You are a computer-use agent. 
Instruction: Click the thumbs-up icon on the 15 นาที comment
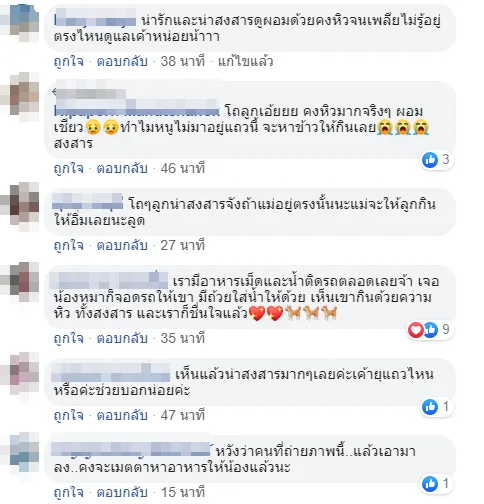point(430,484)
